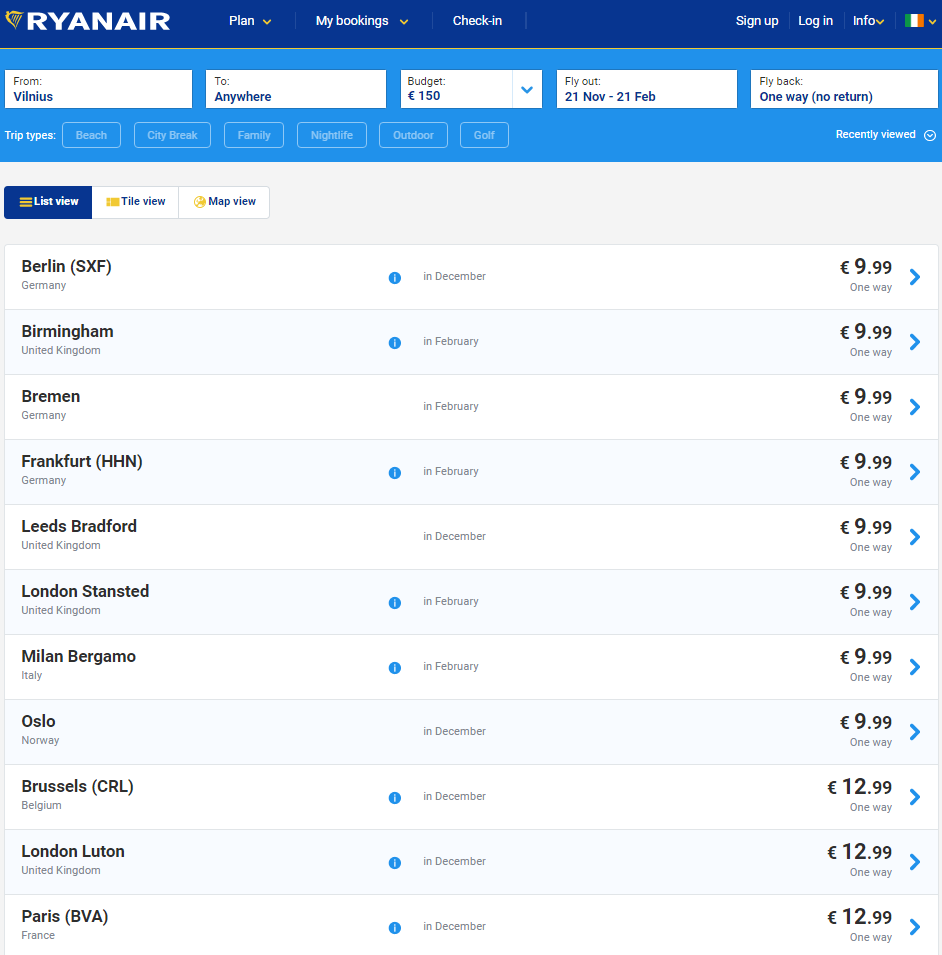Select the Leeds Bradford destination name

79,526
